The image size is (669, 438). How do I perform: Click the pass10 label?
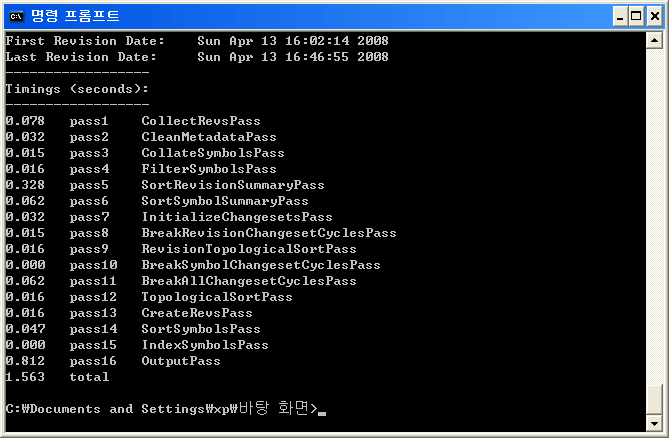[93, 265]
